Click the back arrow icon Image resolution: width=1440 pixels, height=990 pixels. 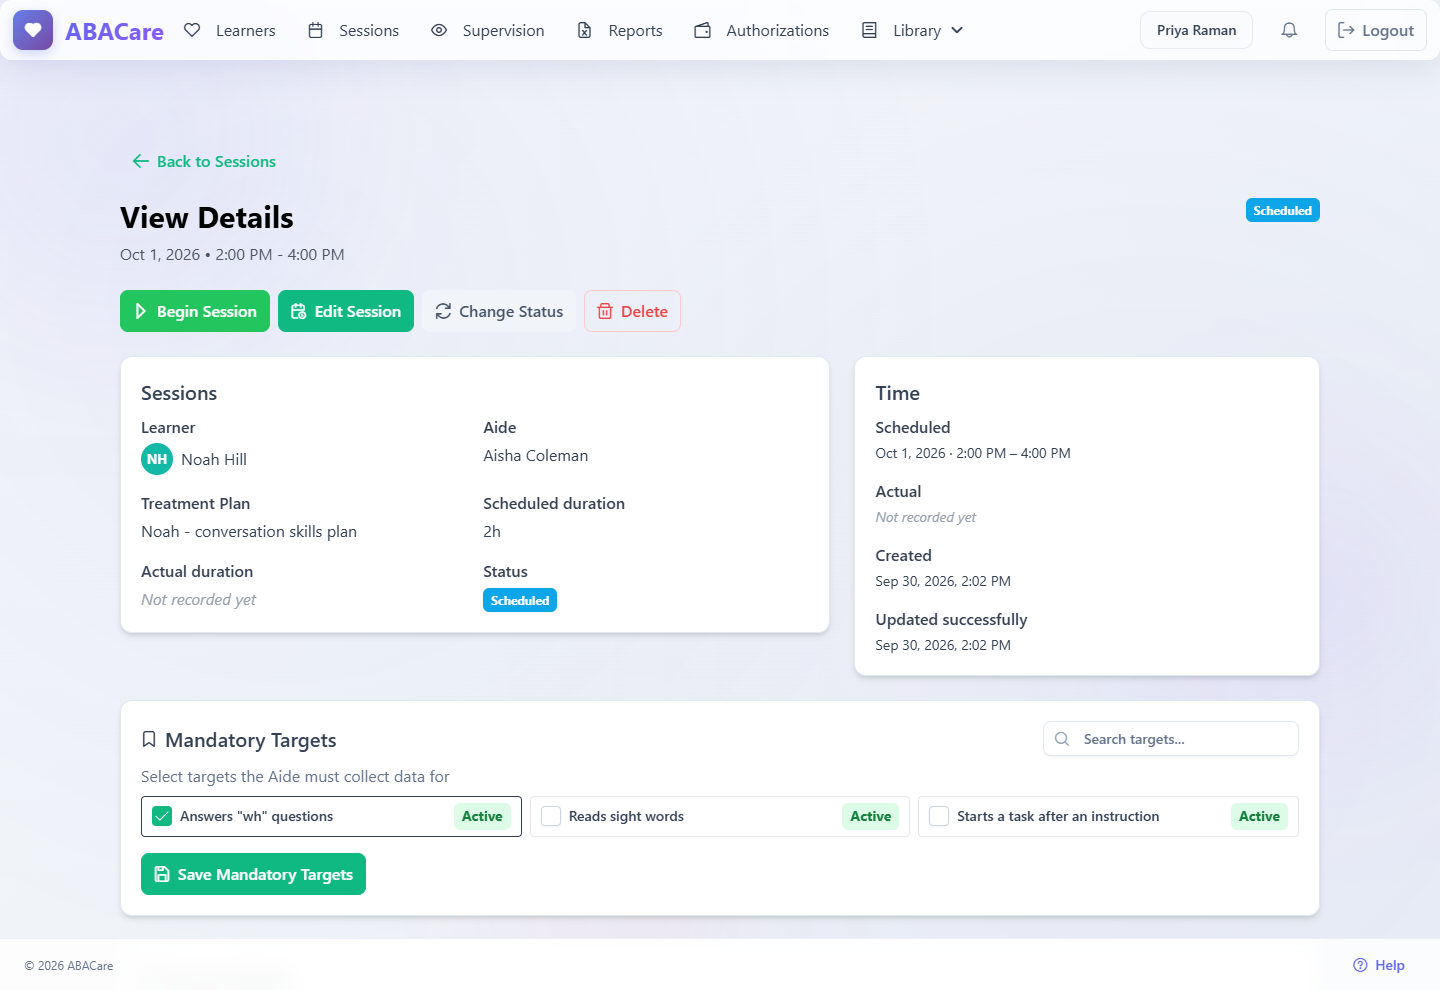(x=141, y=161)
